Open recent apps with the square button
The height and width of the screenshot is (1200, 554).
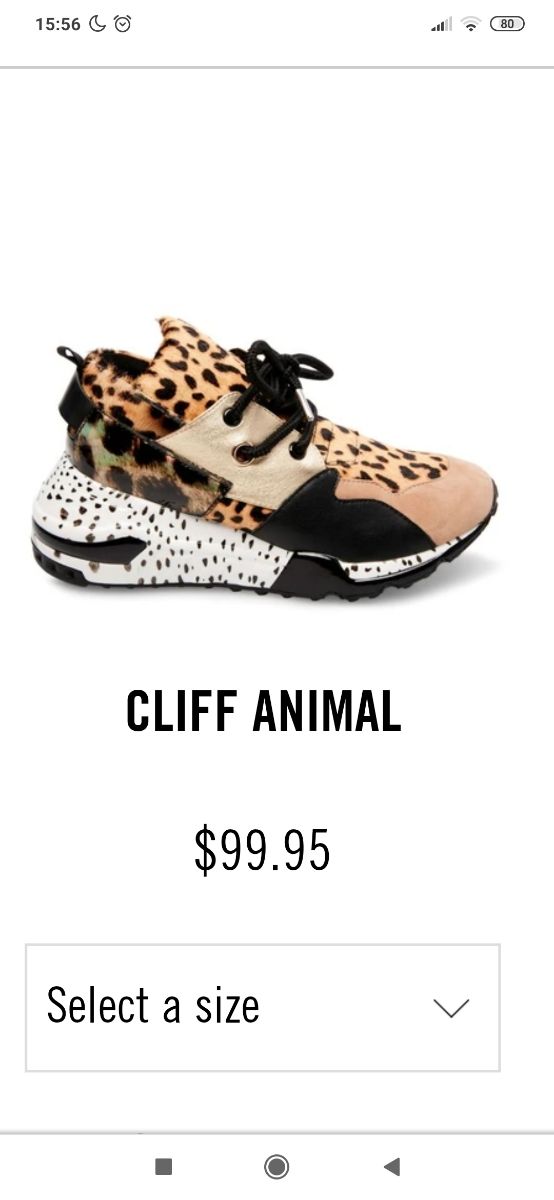tap(164, 1166)
